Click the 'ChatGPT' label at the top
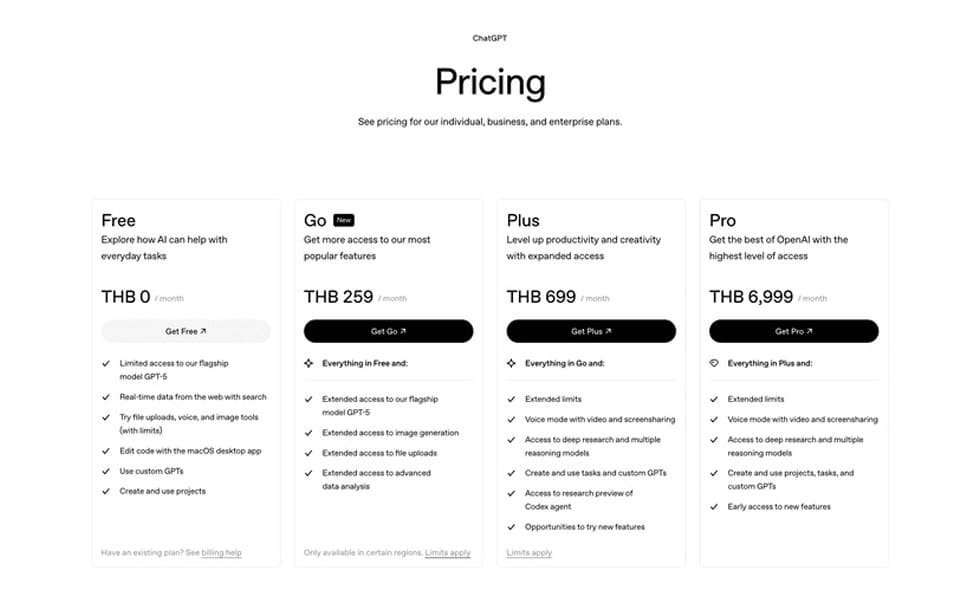Image resolution: width=960 pixels, height=590 pixels. [x=490, y=38]
